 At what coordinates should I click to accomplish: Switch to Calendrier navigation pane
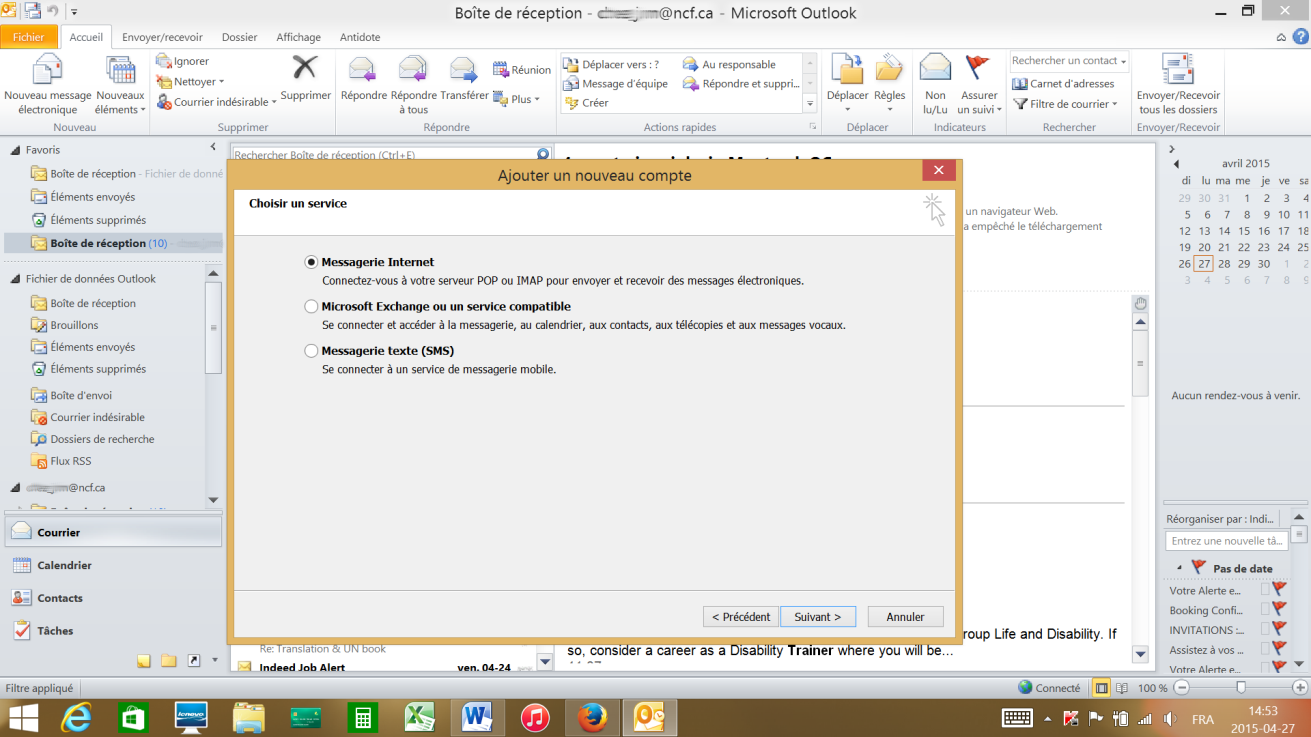click(x=112, y=565)
